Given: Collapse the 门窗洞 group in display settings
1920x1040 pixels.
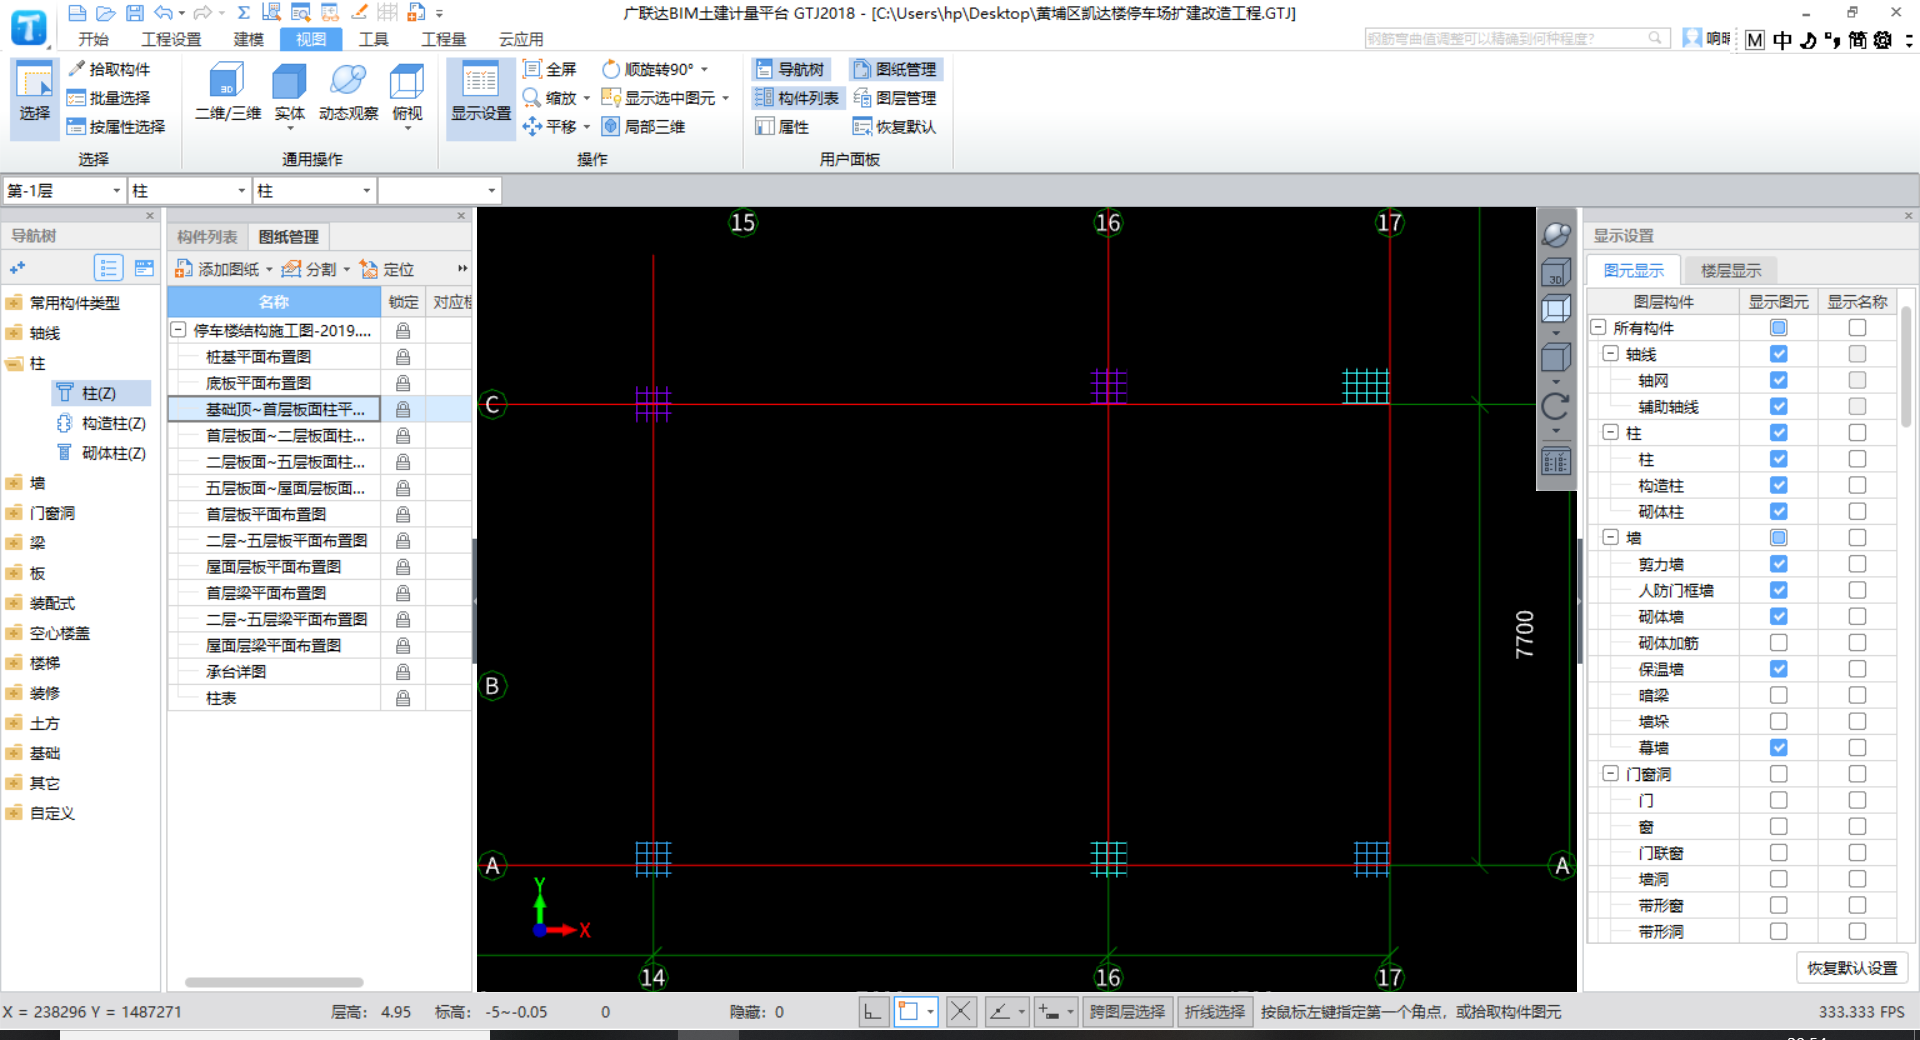Looking at the screenshot, I should [1611, 774].
